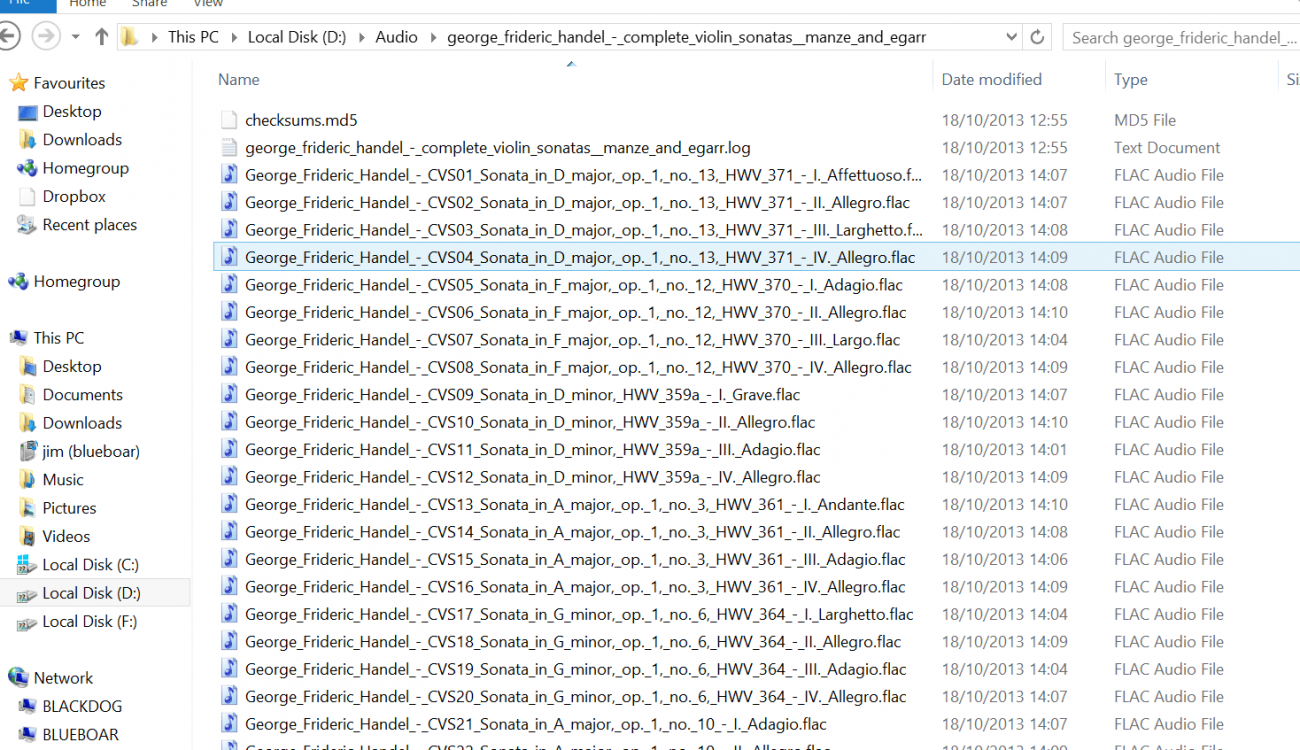Click Local Disk (F:) drive icon
1300x750 pixels.
coord(27,622)
